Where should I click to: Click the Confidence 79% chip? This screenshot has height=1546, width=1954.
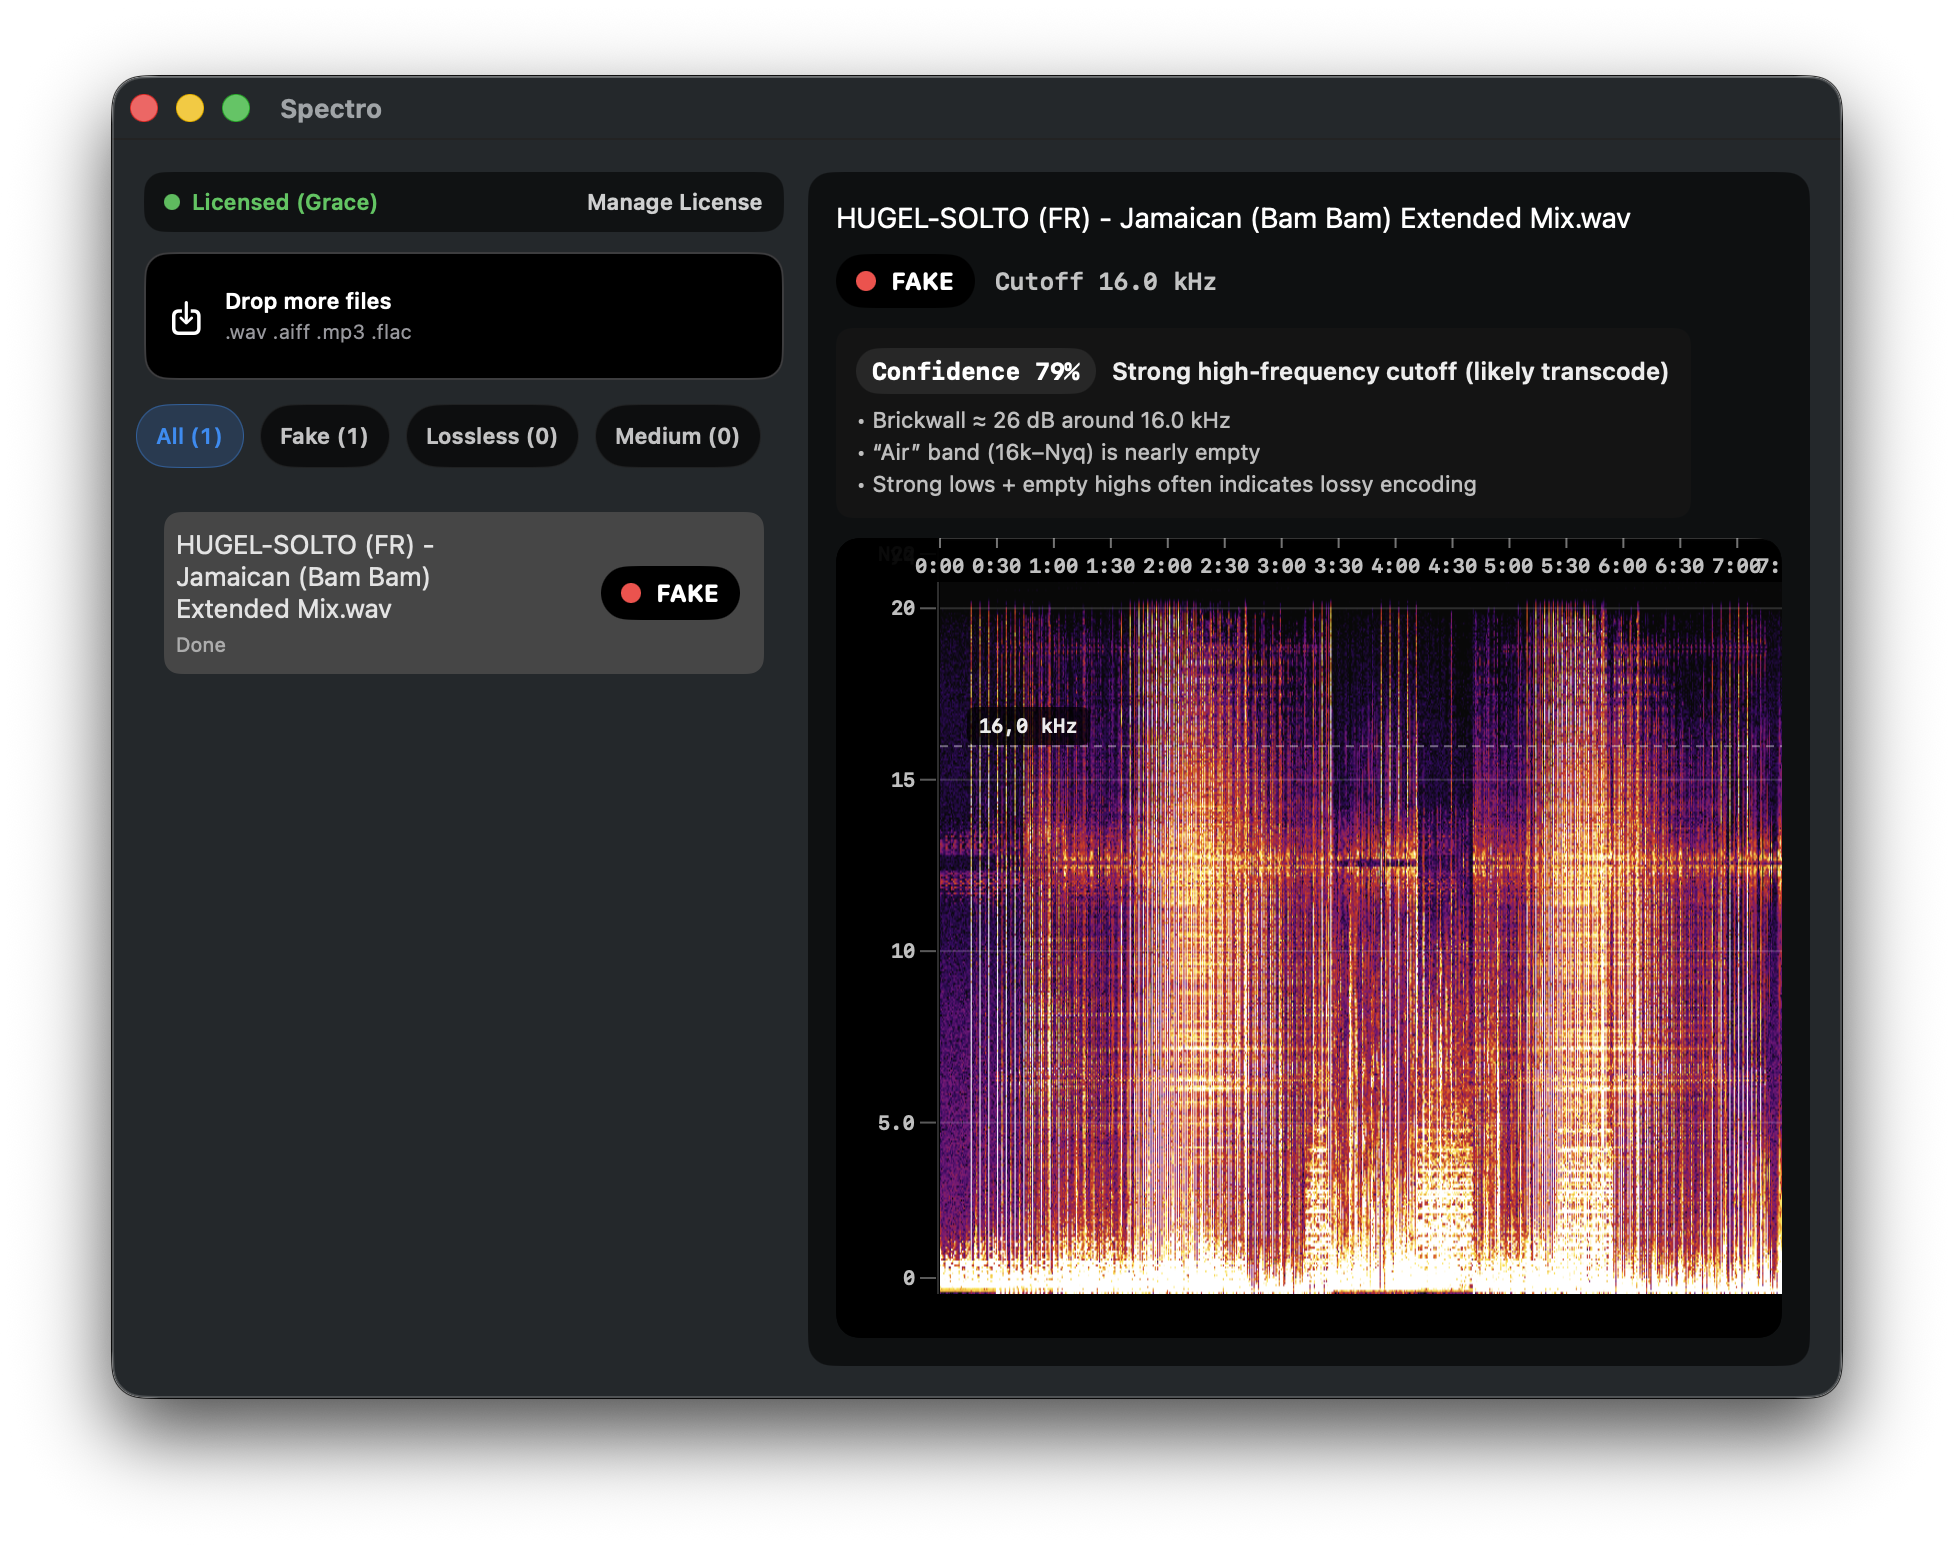975,371
